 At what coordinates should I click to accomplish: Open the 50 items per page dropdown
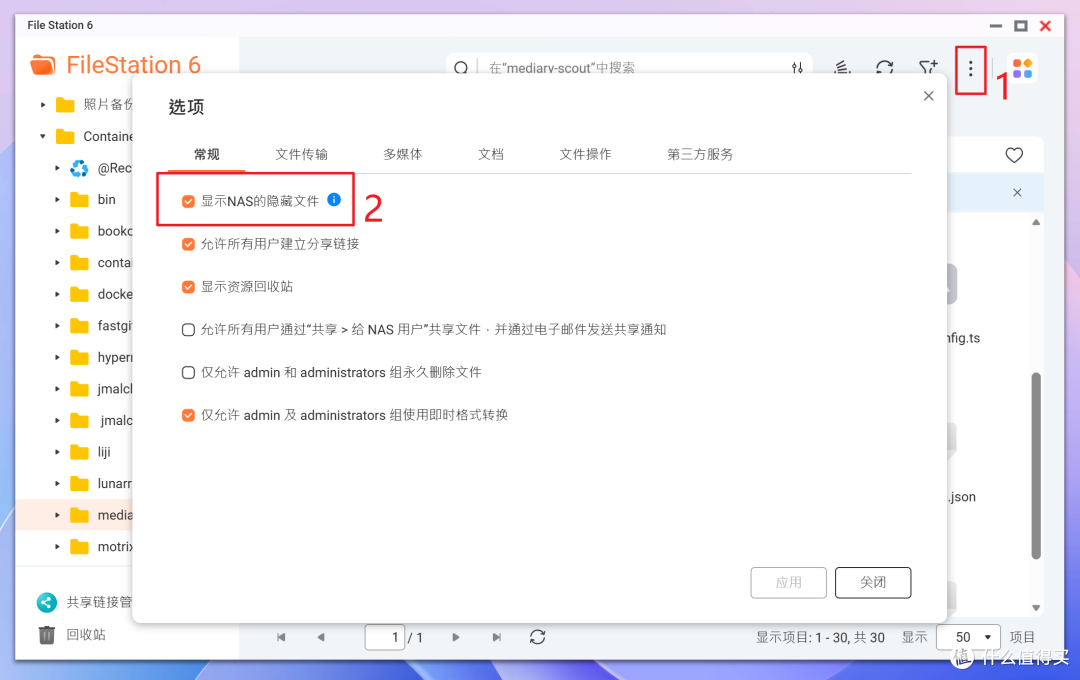968,637
